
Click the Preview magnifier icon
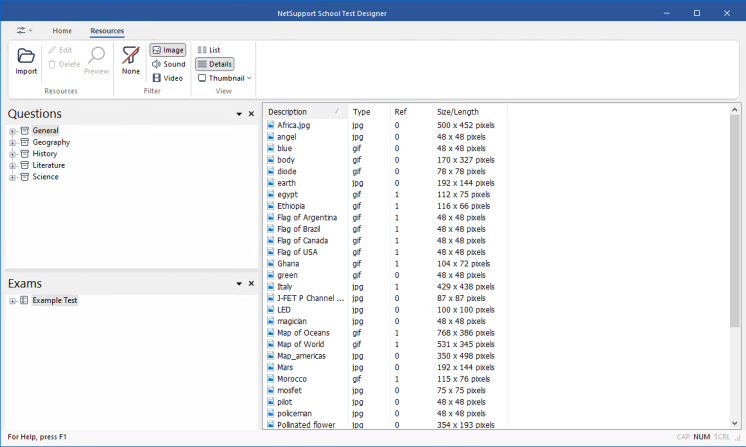[97, 55]
